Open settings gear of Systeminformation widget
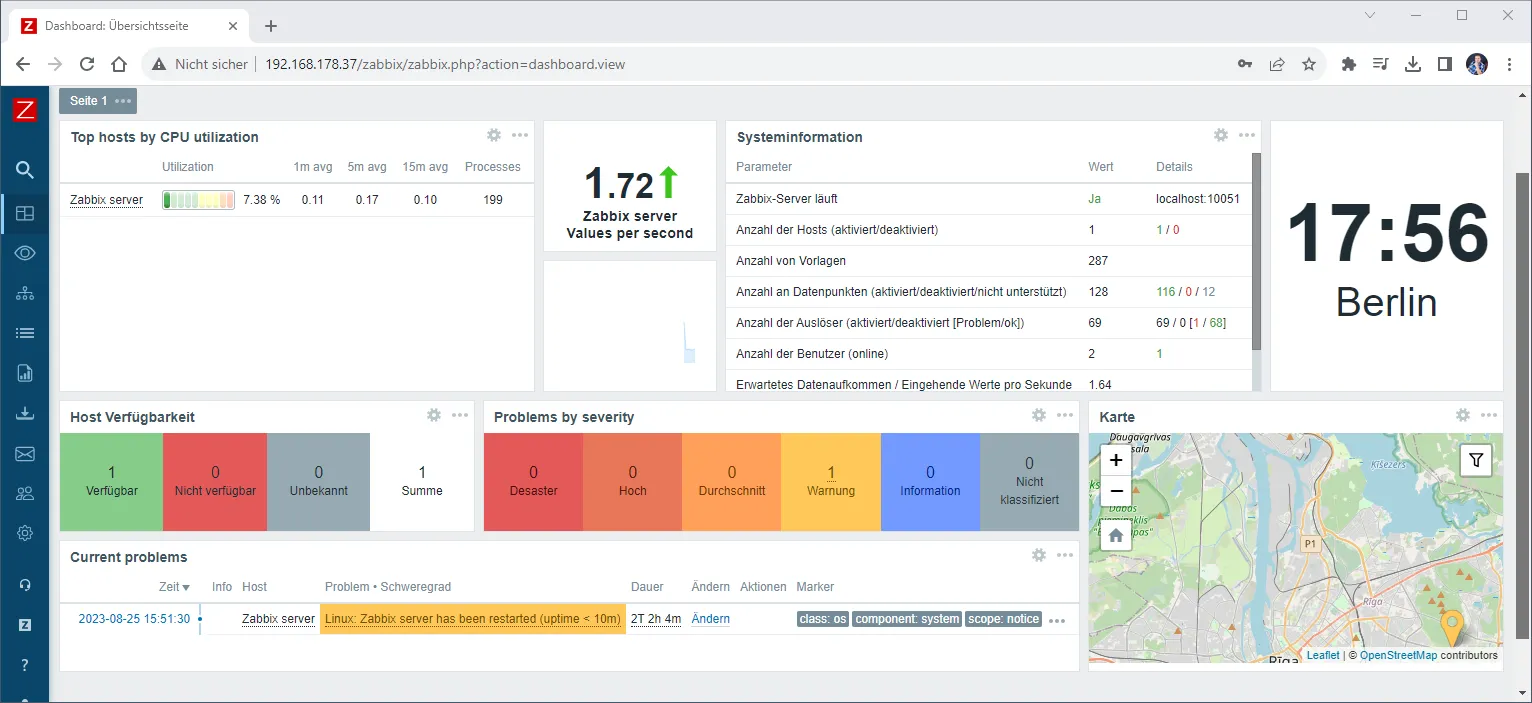The height and width of the screenshot is (703, 1532). coord(1220,136)
